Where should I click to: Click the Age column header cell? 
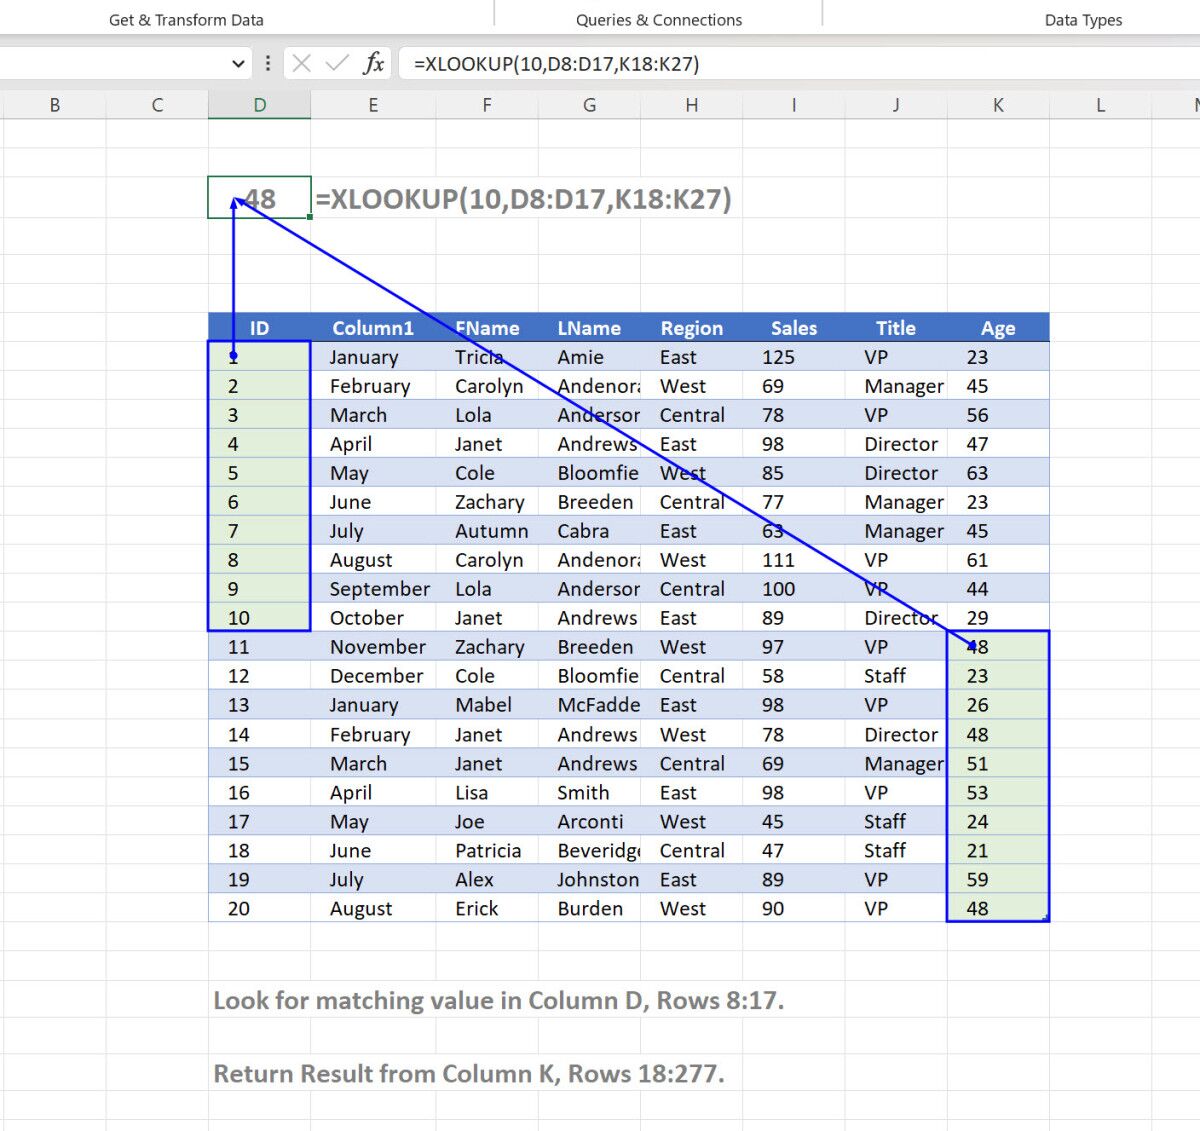point(998,327)
